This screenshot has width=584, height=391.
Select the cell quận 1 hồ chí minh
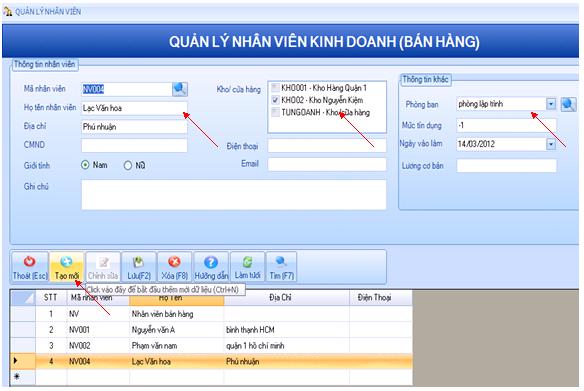click(286, 346)
